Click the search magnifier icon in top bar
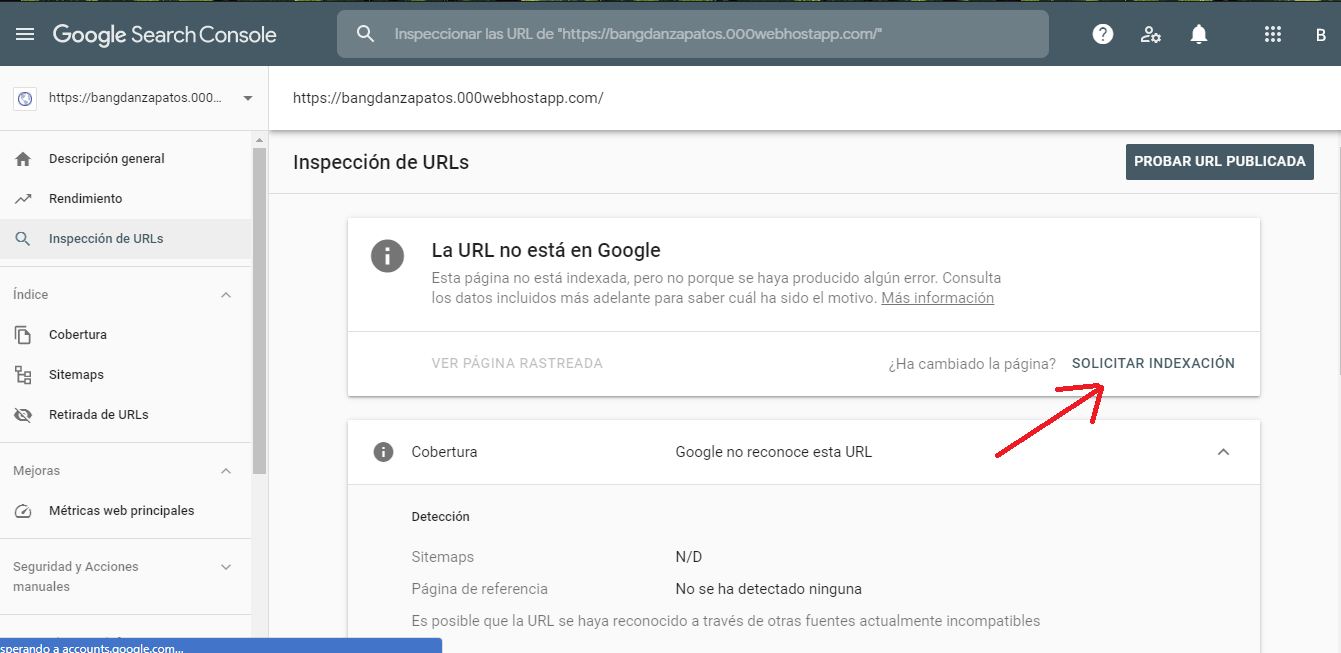Viewport: 1341px width, 653px height. coord(366,34)
